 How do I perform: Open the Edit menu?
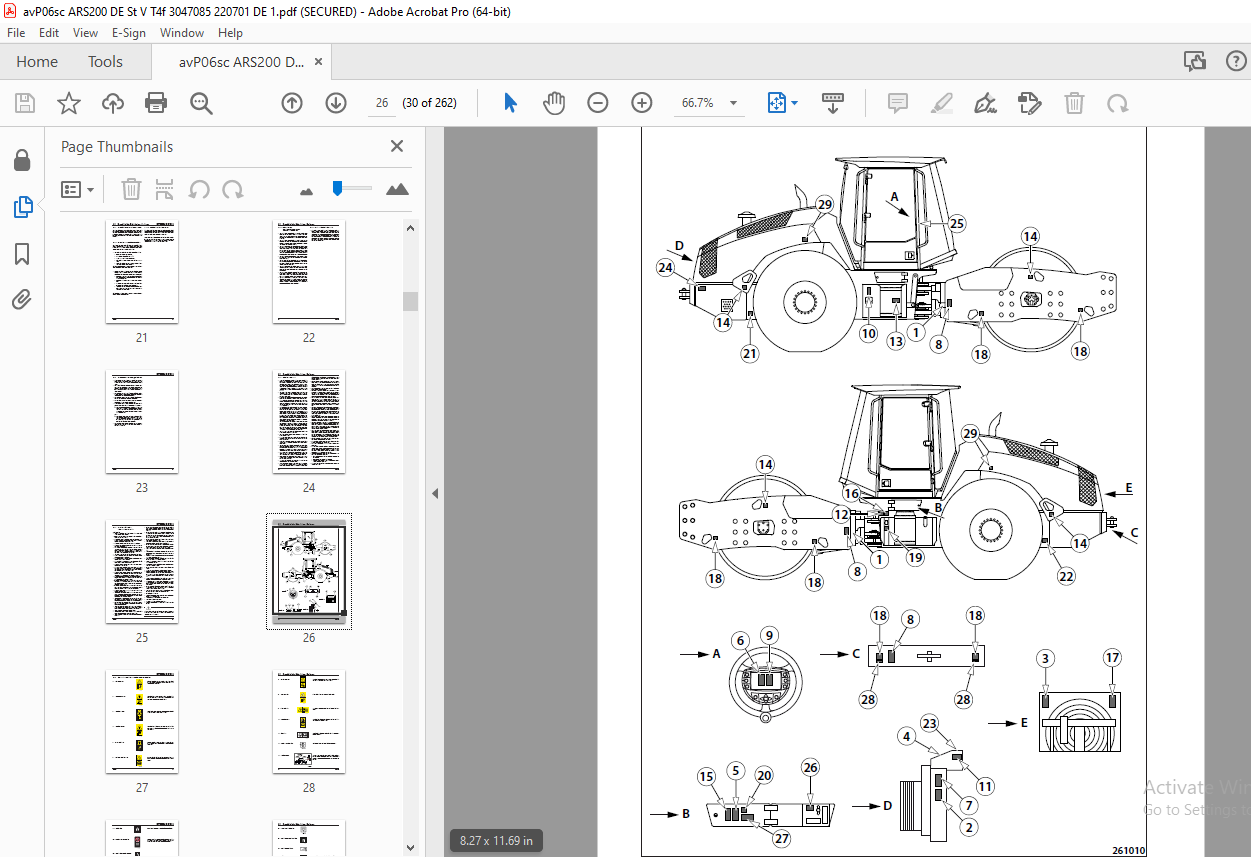(x=49, y=33)
